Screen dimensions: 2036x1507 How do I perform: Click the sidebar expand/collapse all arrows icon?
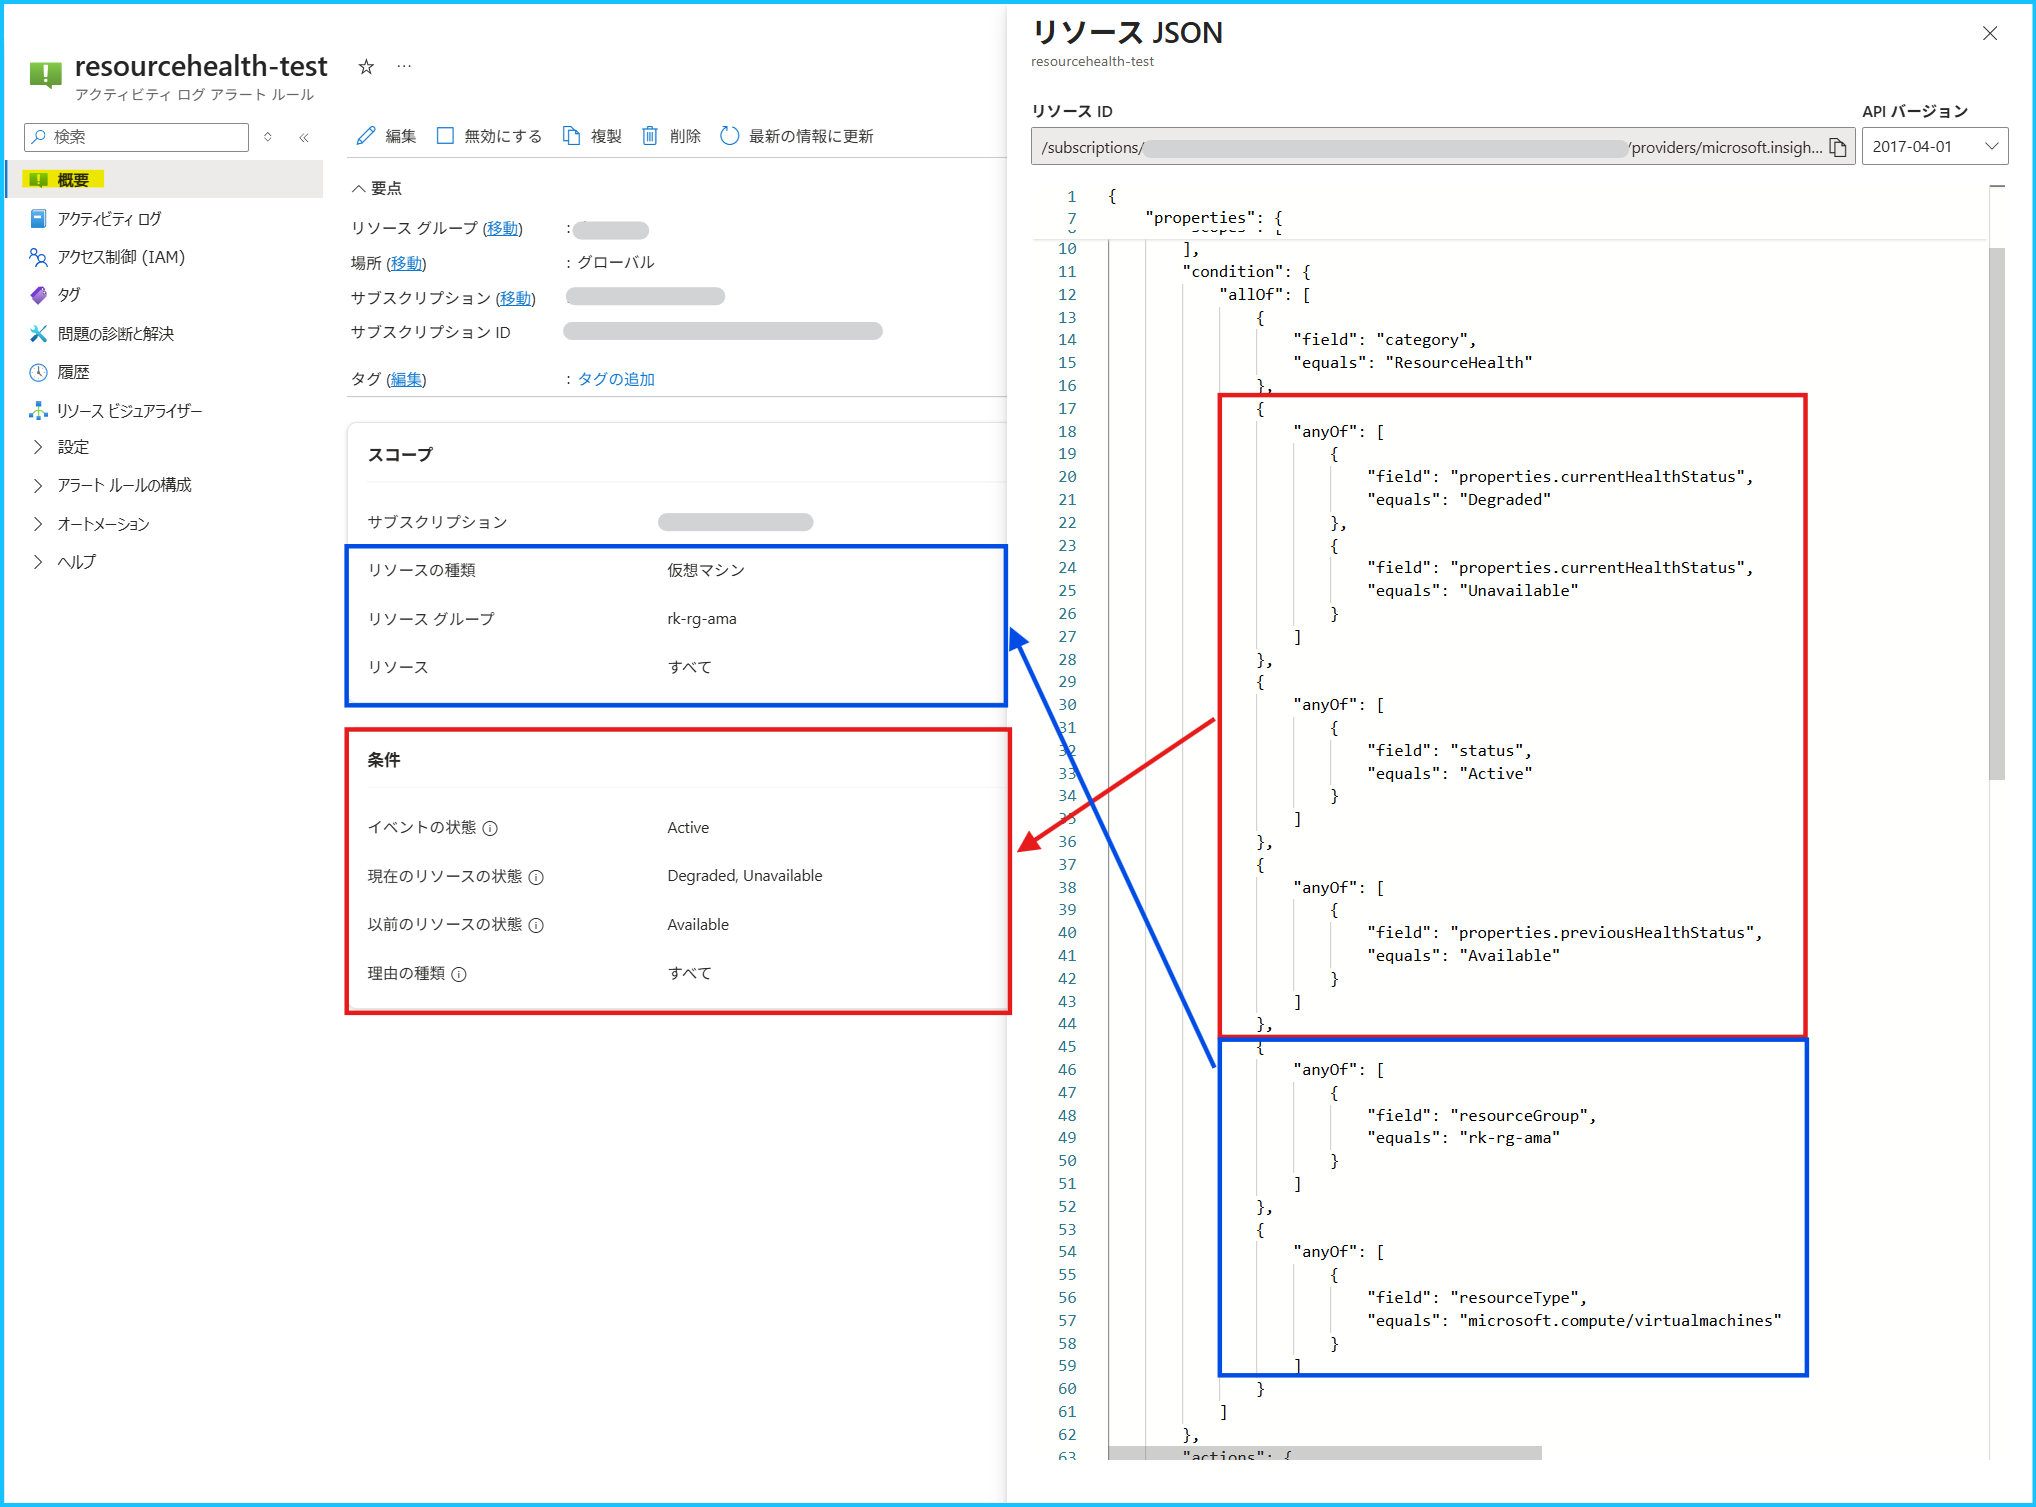tap(268, 137)
